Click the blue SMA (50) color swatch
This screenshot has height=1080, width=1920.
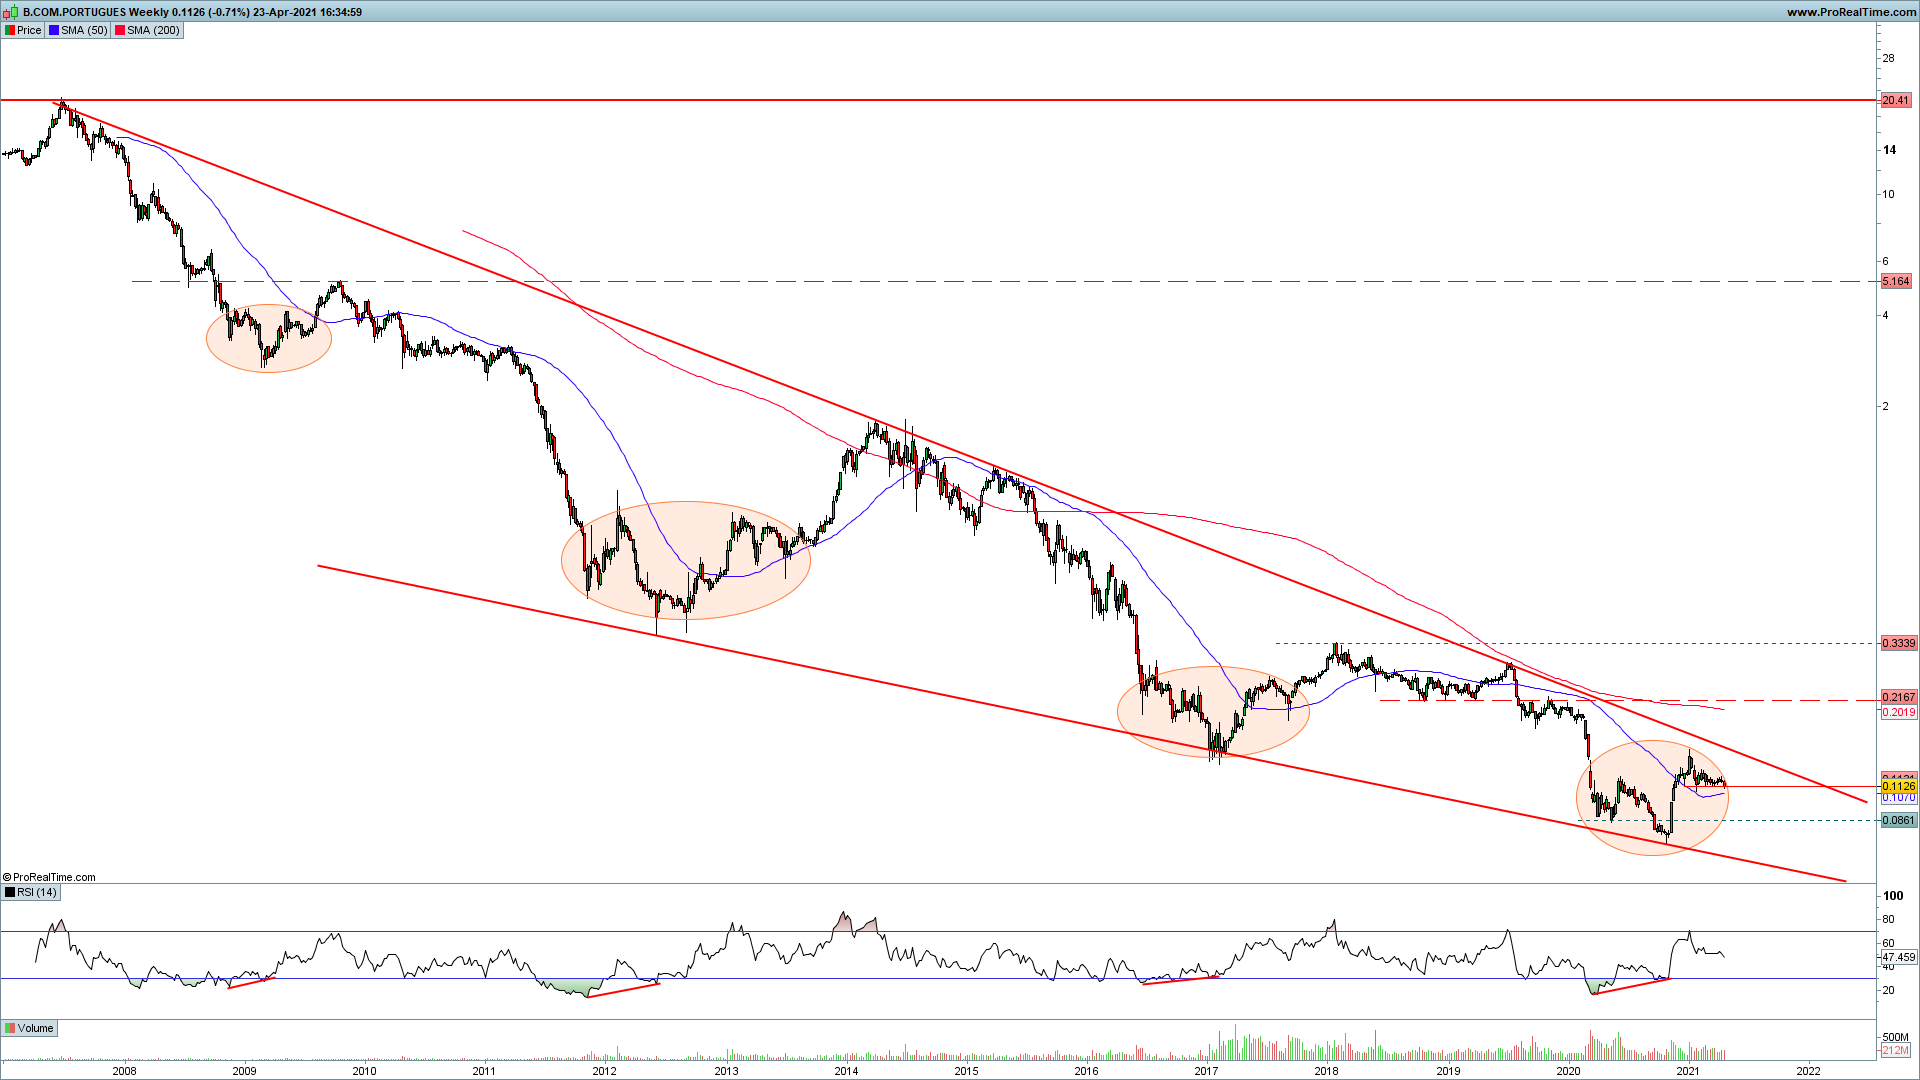tap(54, 30)
